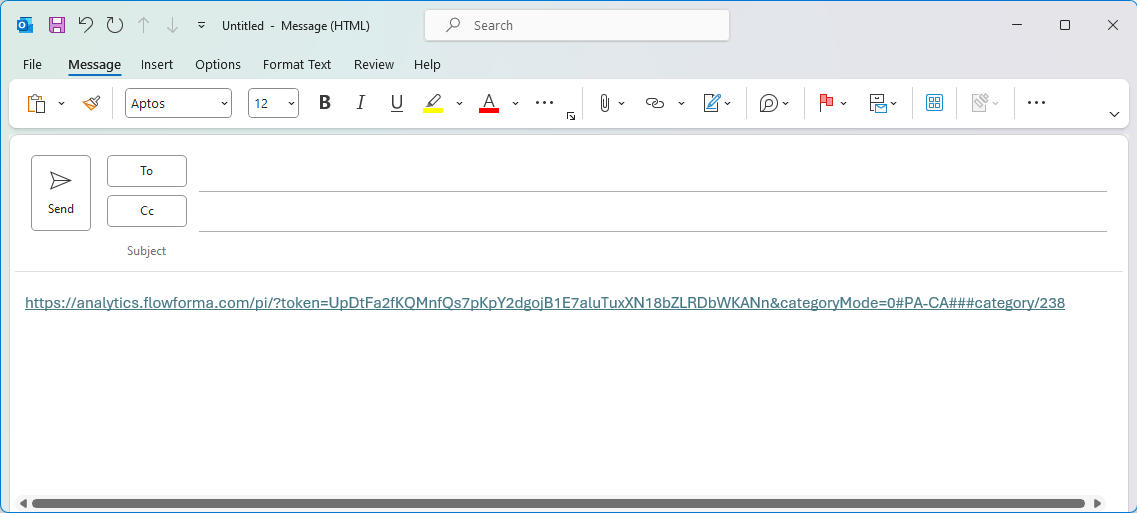The height and width of the screenshot is (513, 1137).
Task: Go to the previous item (up arrow)
Action: point(144,25)
